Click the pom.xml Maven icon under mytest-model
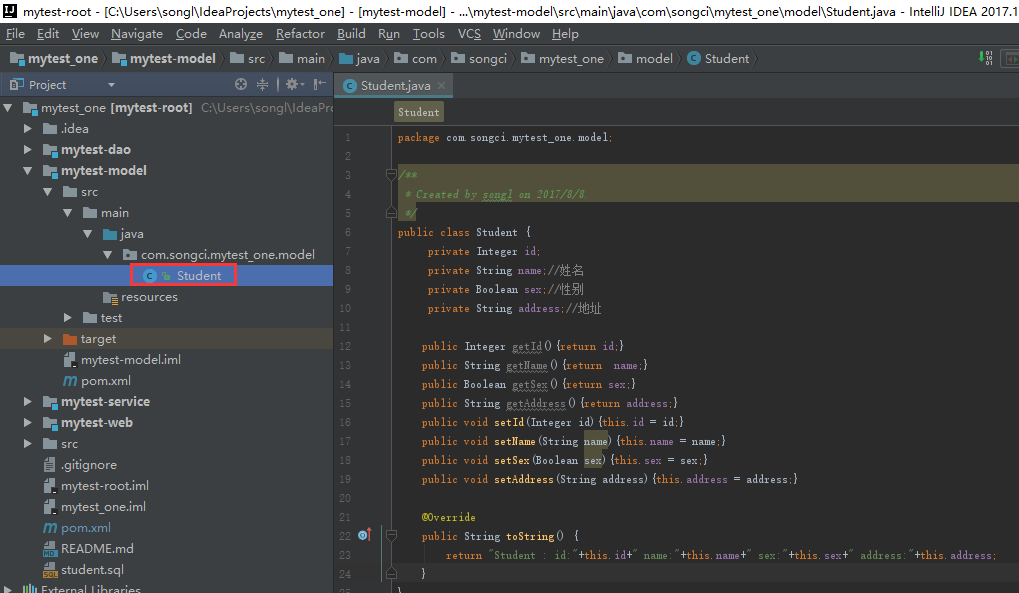This screenshot has width=1019, height=593. pos(70,381)
